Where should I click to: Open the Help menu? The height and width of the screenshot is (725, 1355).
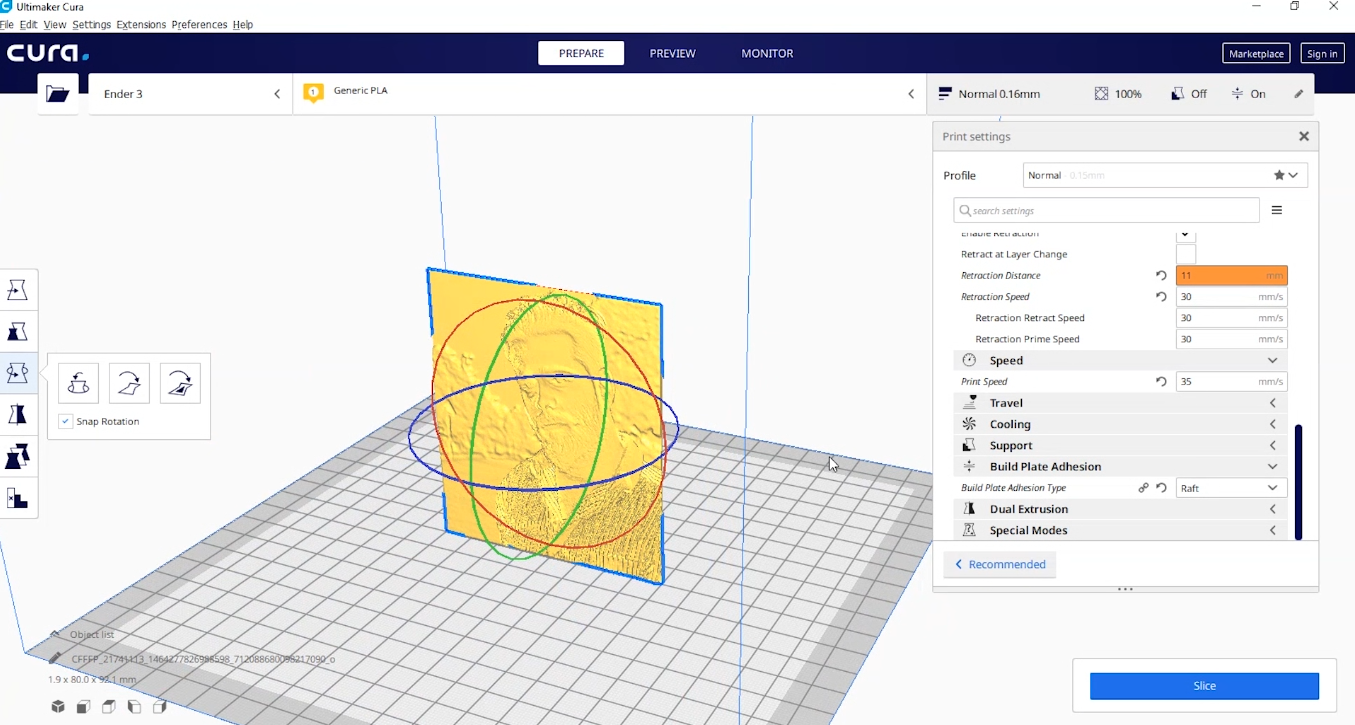tap(243, 24)
